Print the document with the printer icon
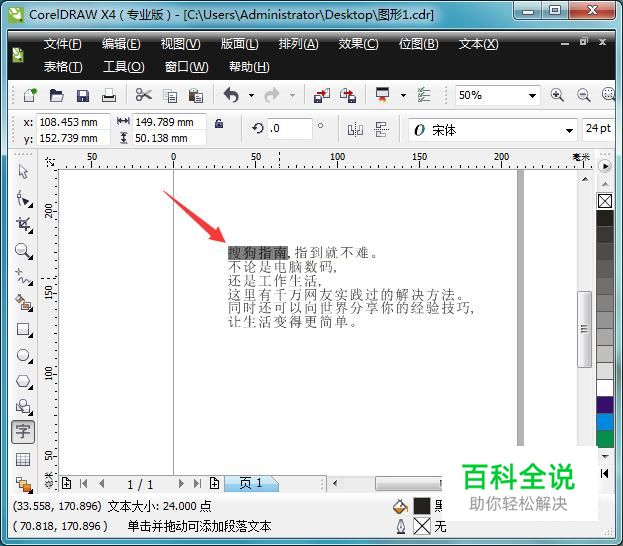The image size is (623, 546). pos(108,95)
